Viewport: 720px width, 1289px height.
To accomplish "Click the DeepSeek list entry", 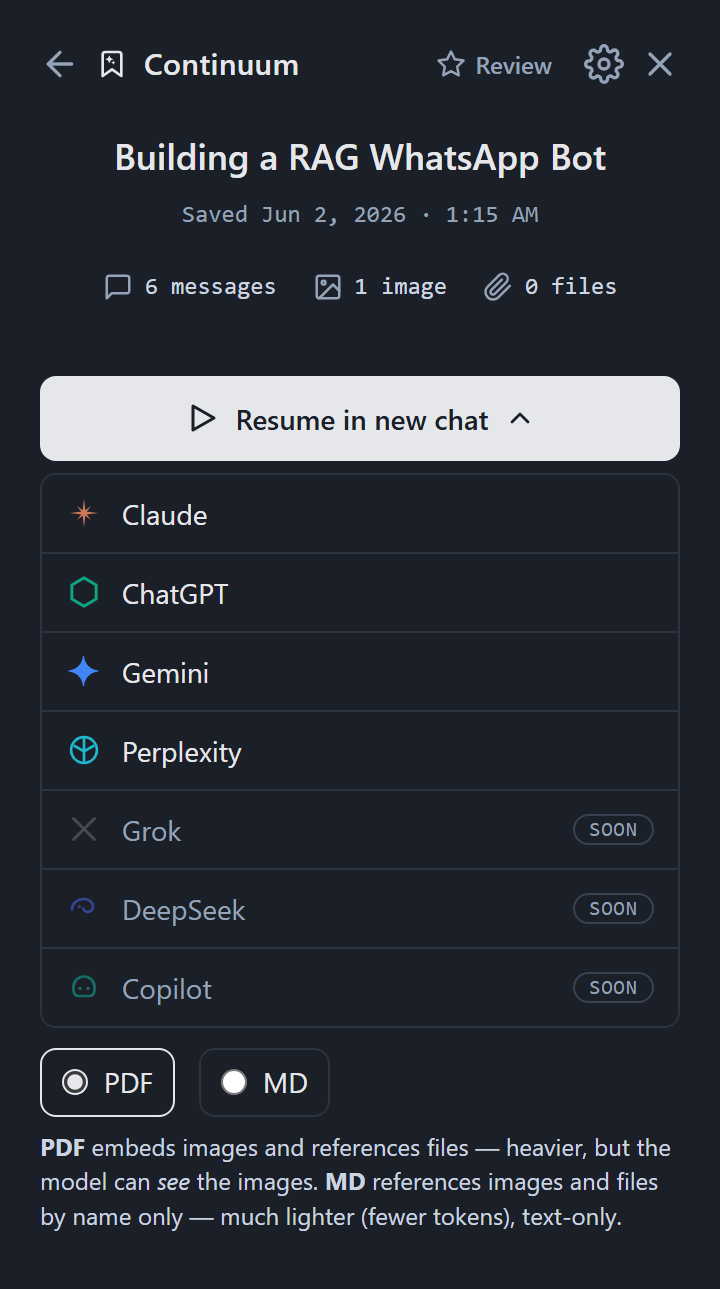I will coord(360,909).
